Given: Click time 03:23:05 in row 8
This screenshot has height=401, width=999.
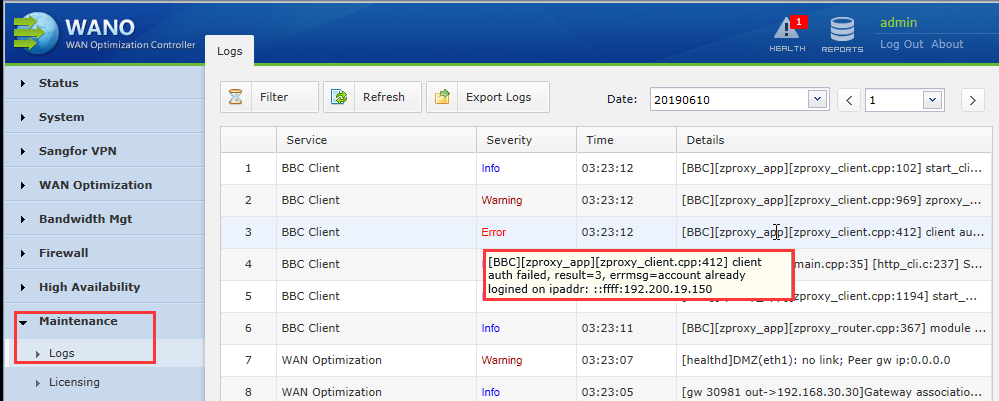Looking at the screenshot, I should [607, 392].
